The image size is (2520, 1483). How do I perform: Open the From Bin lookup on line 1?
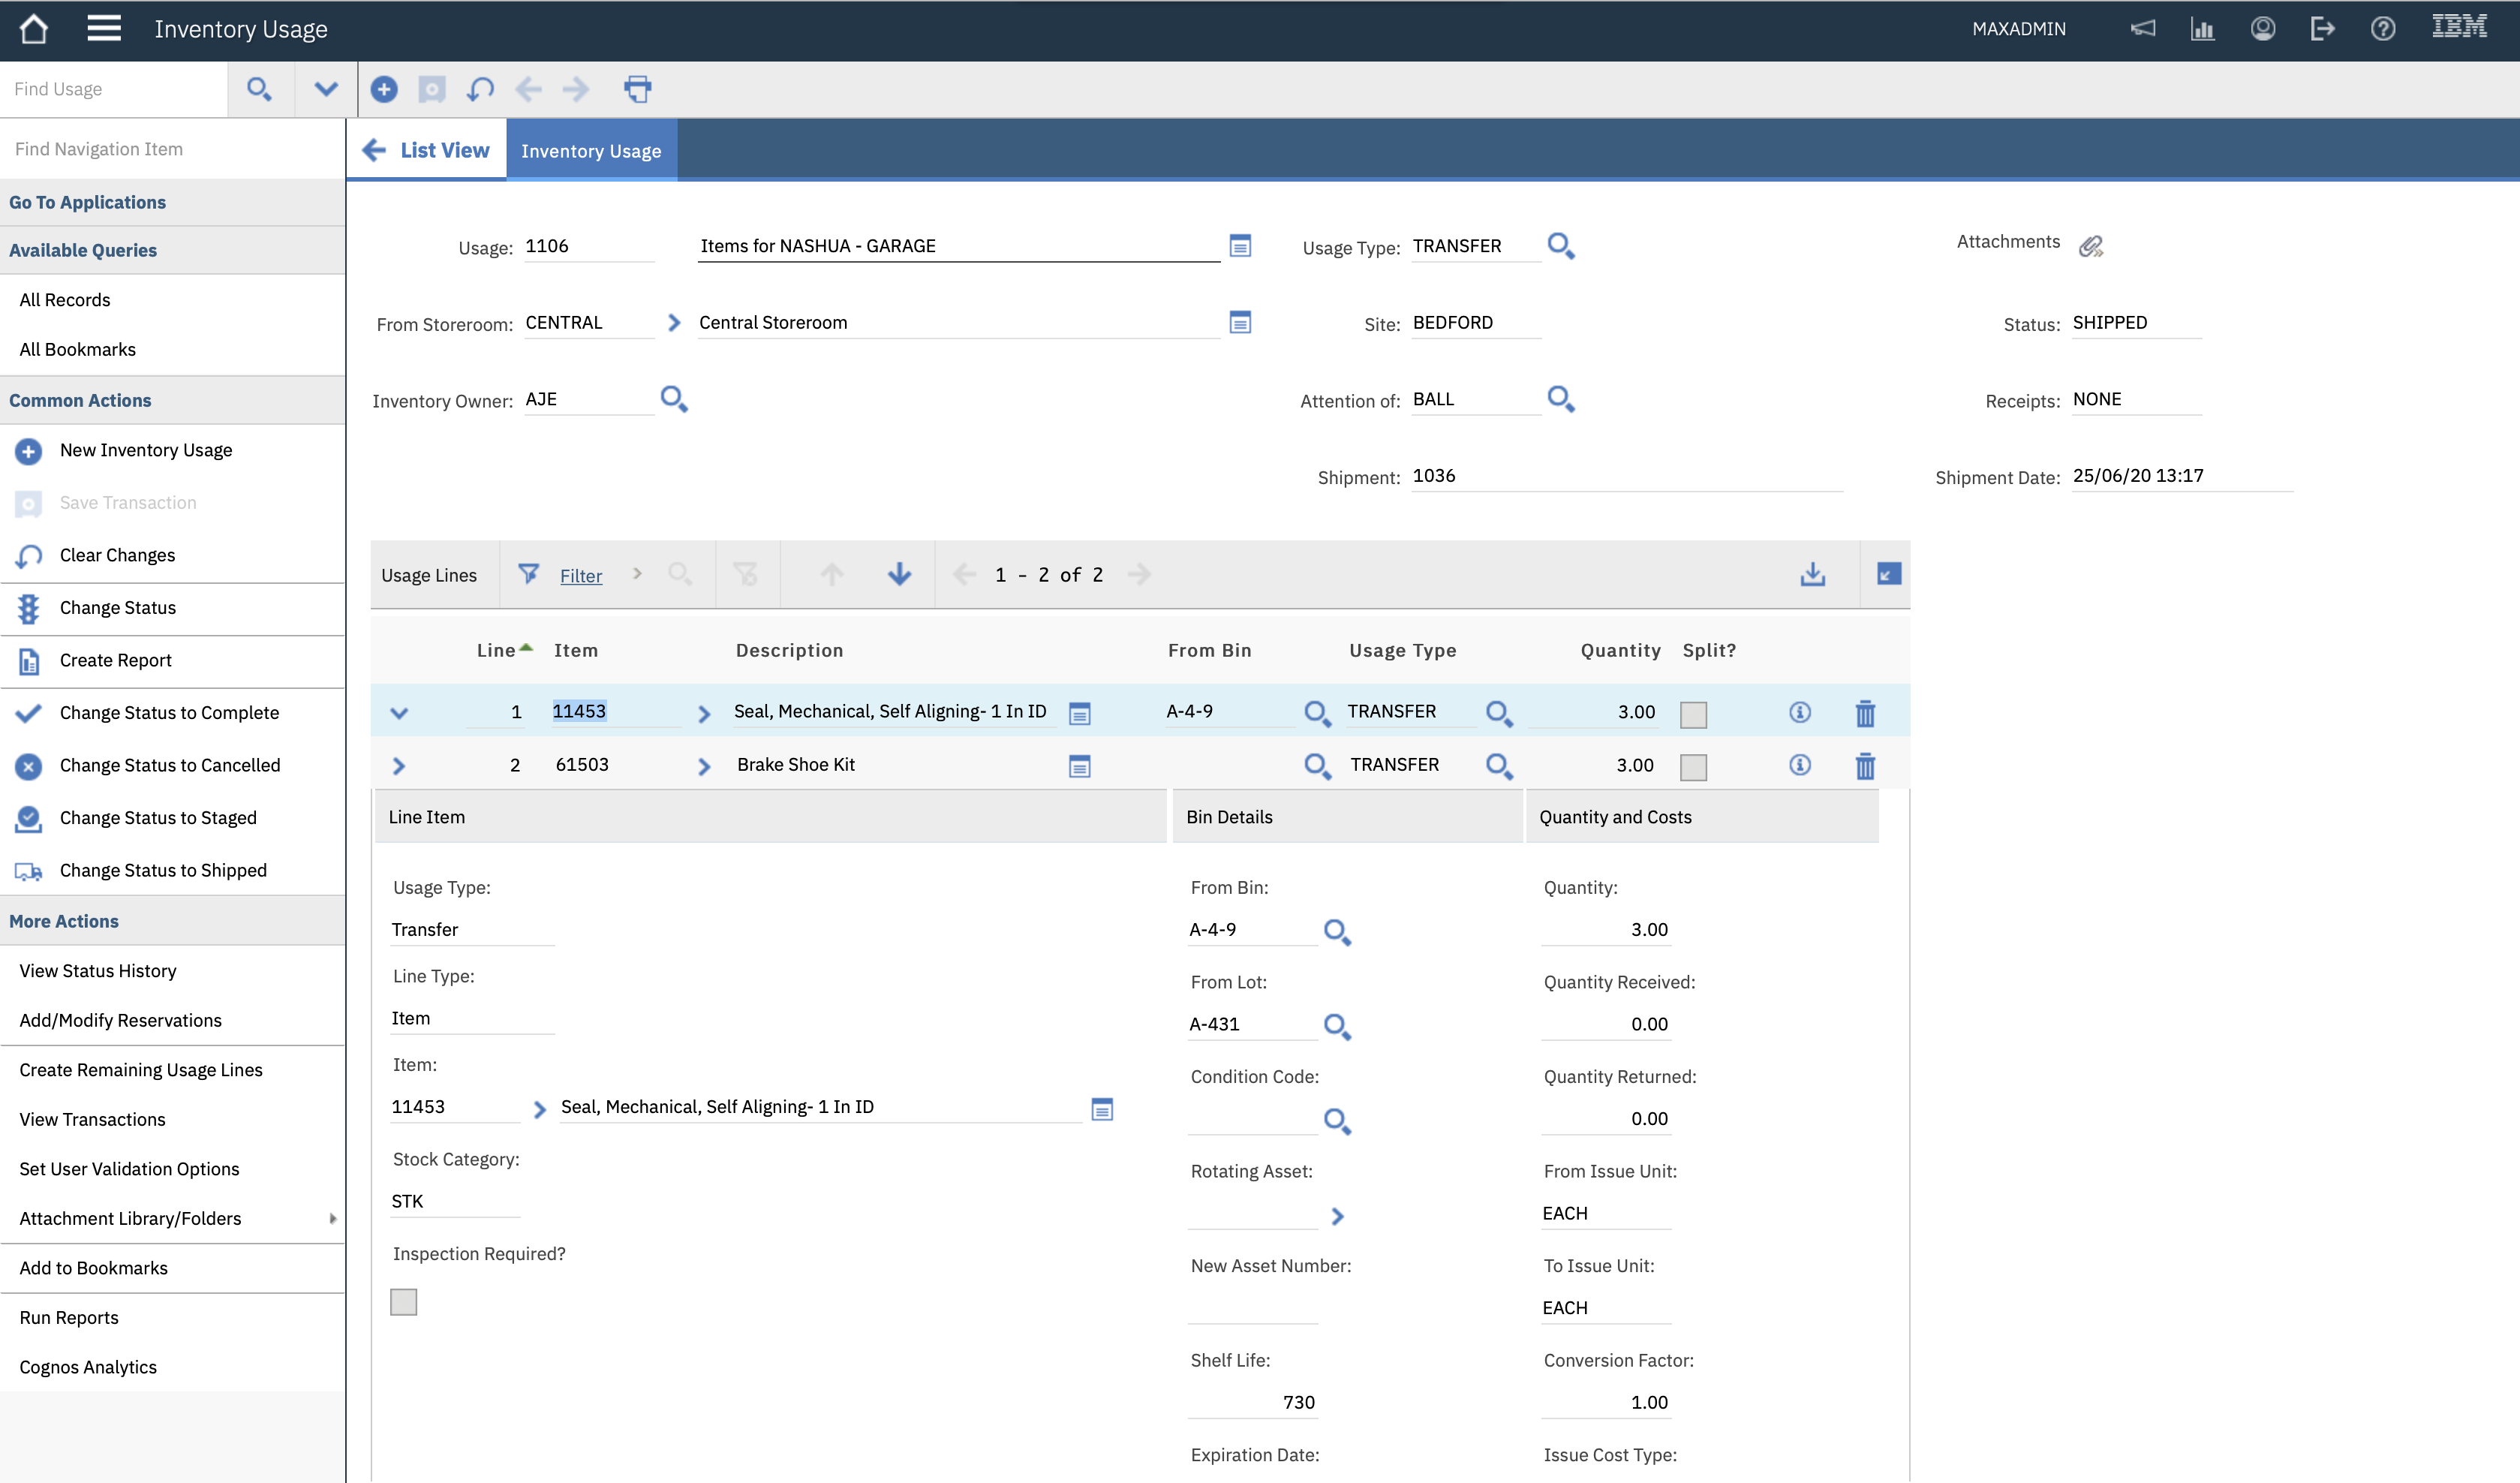[1316, 712]
